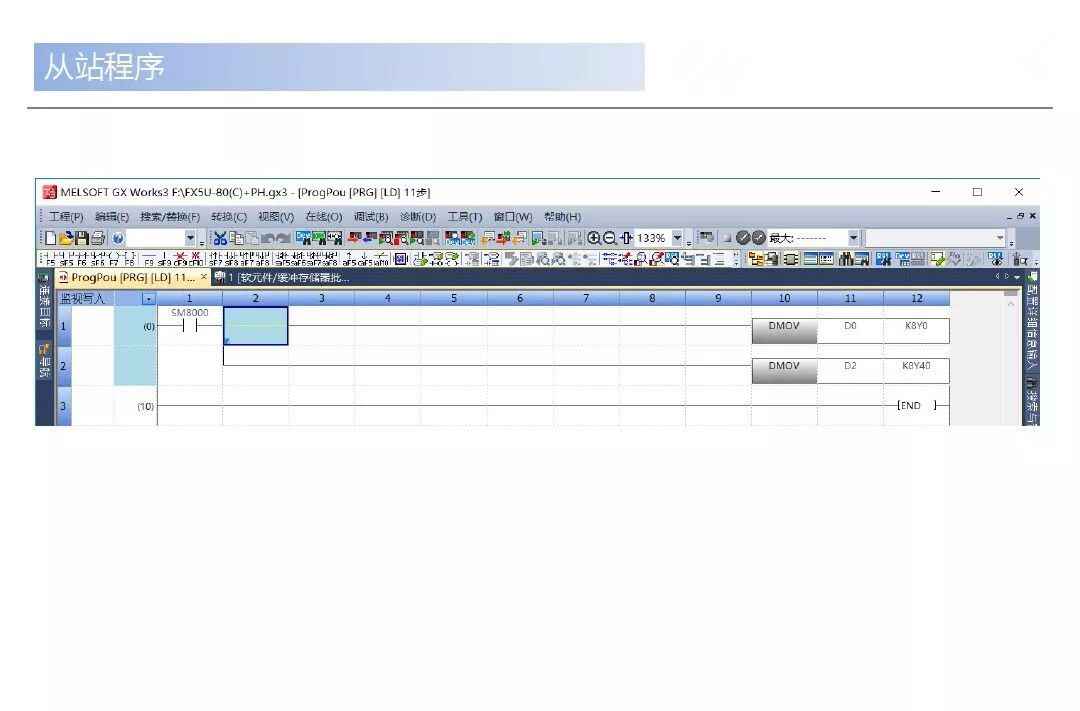Viewport: 1080px width, 711px height.
Task: Click the cF9 delete horizontal line icon
Action: [180, 259]
